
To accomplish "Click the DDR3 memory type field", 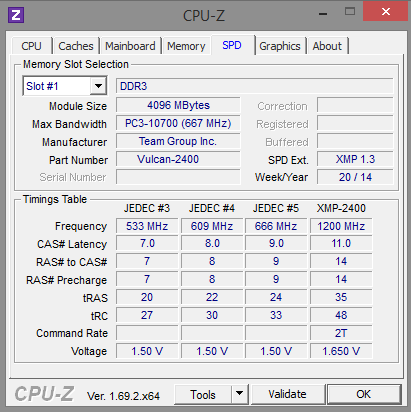I will [x=255, y=86].
